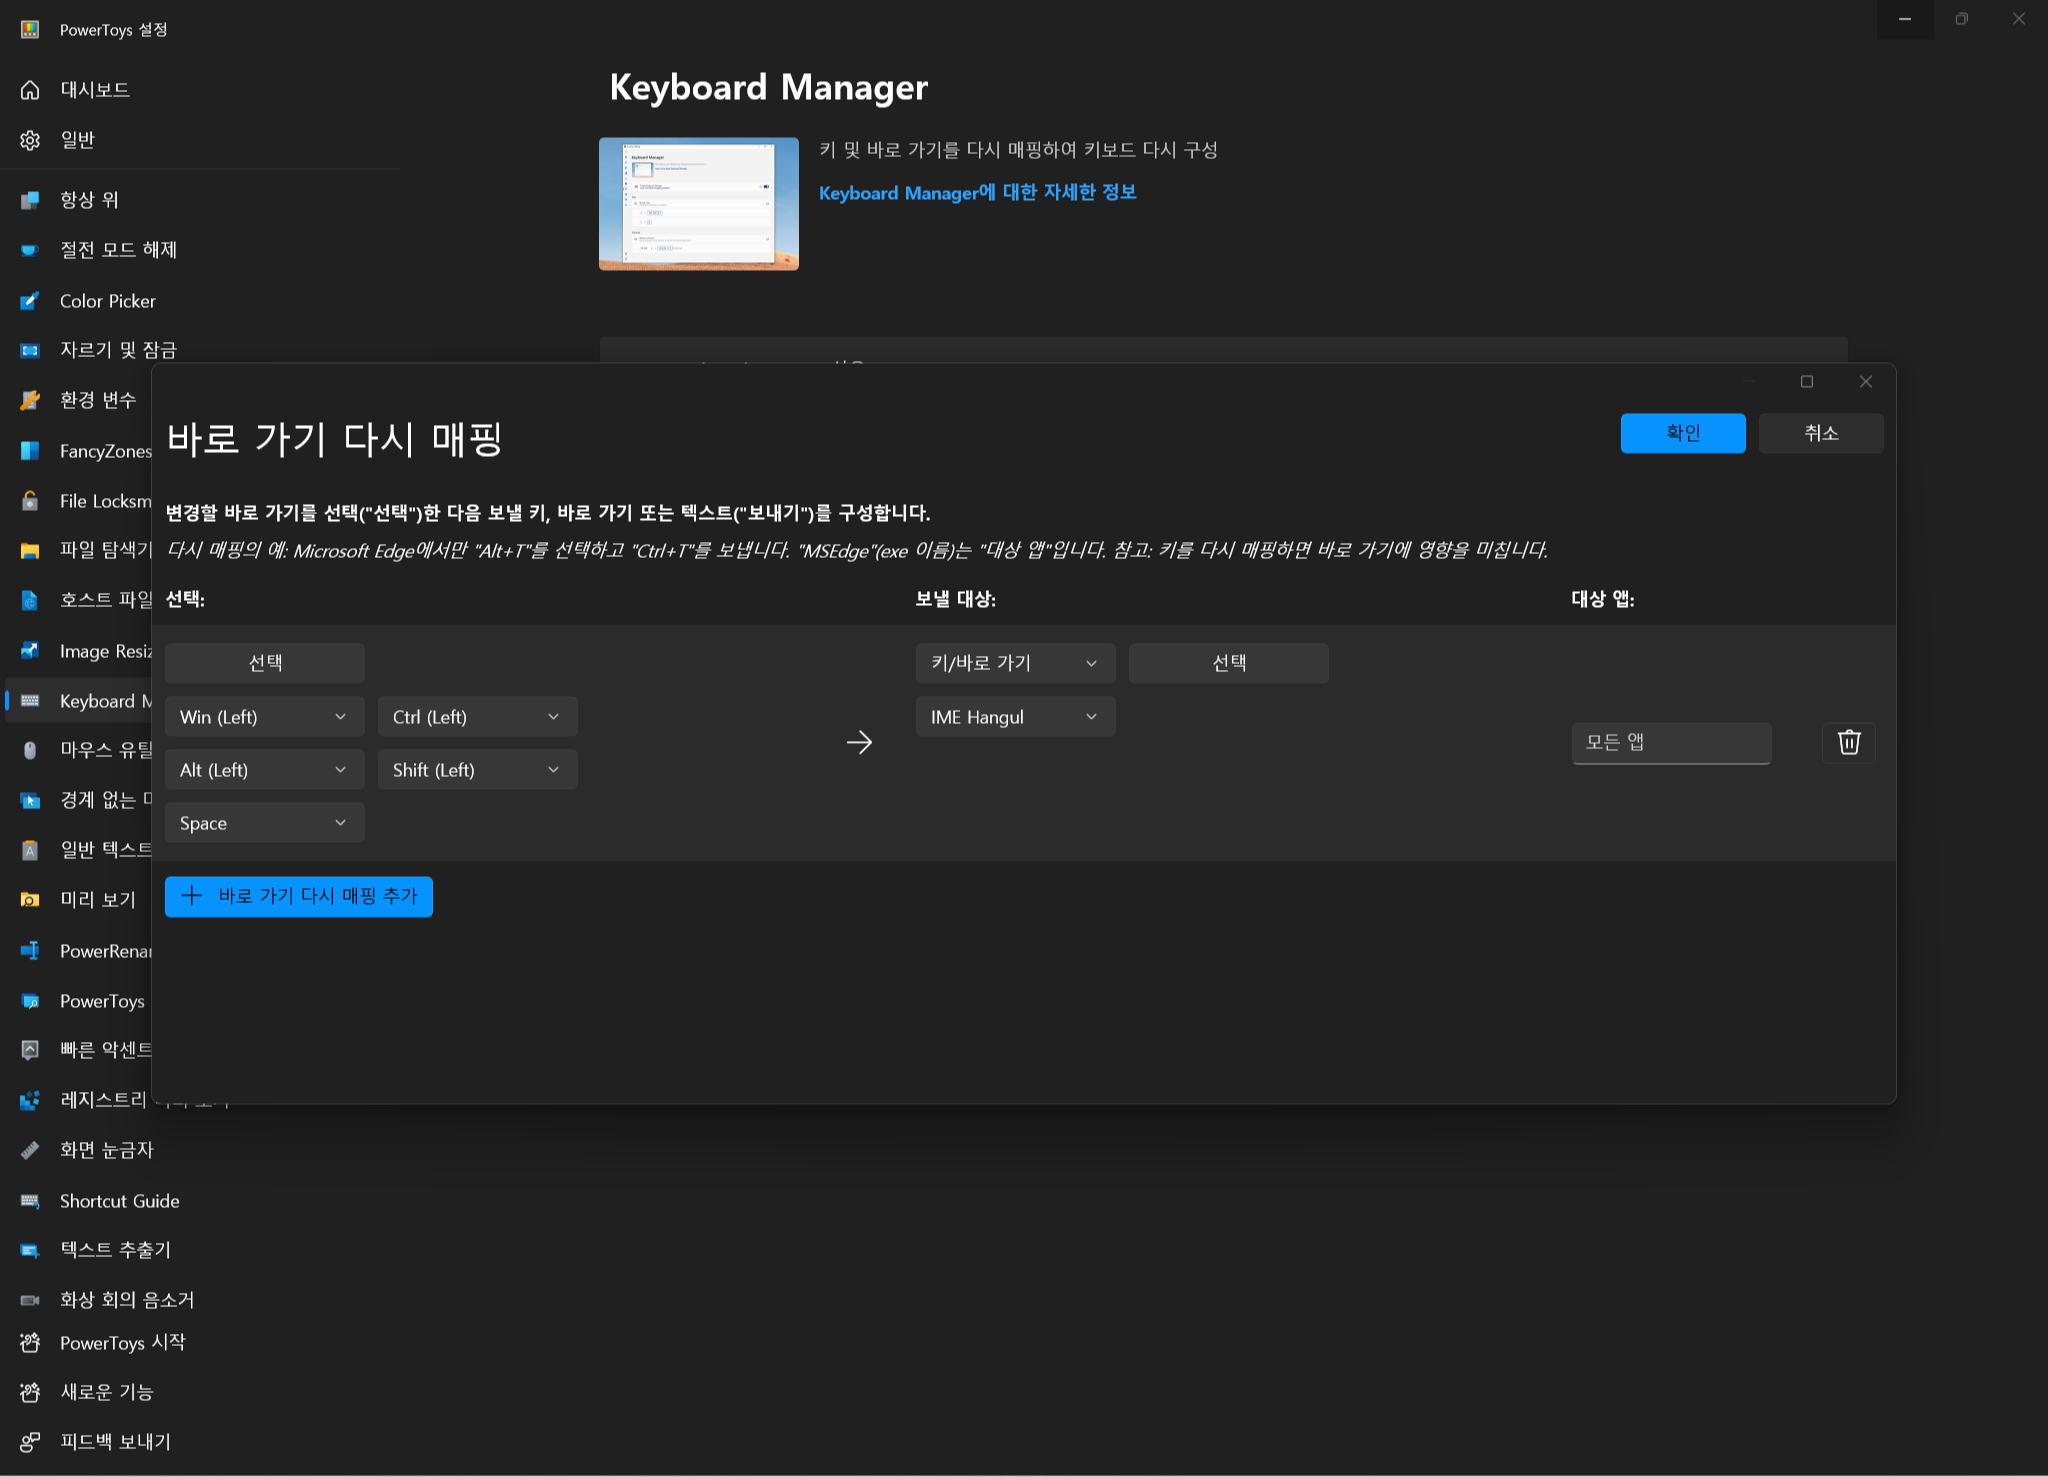Open the IME Hangul target key dropdown
The image size is (2048, 1477).
tap(1014, 717)
